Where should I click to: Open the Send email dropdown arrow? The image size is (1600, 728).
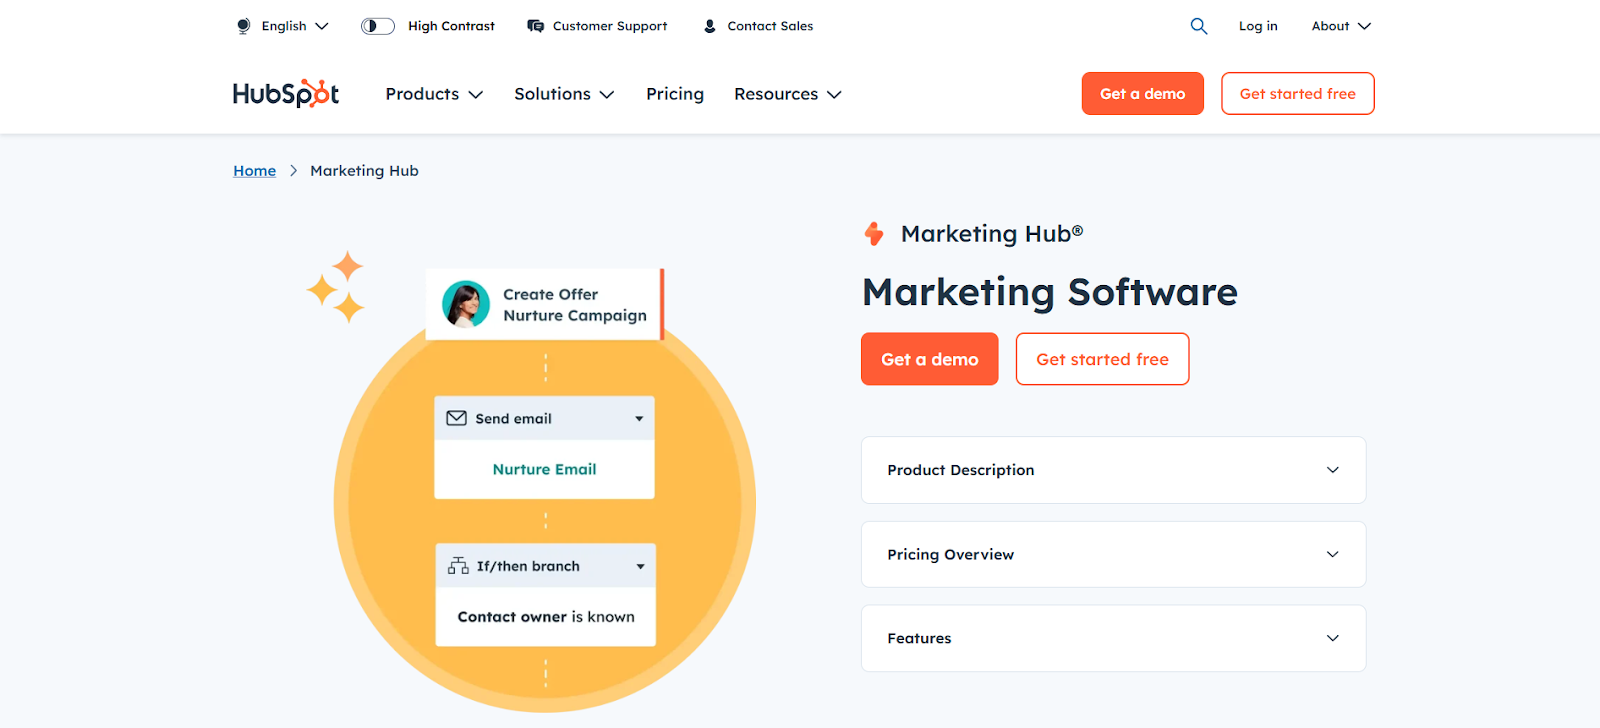[x=639, y=419]
